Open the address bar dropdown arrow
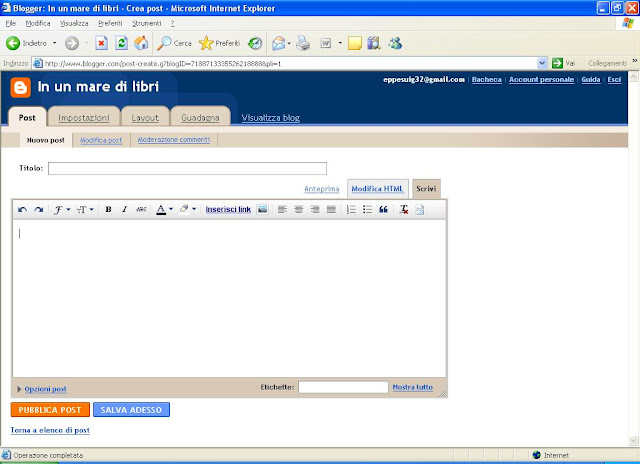Image resolution: width=640 pixels, height=464 pixels. [542, 63]
